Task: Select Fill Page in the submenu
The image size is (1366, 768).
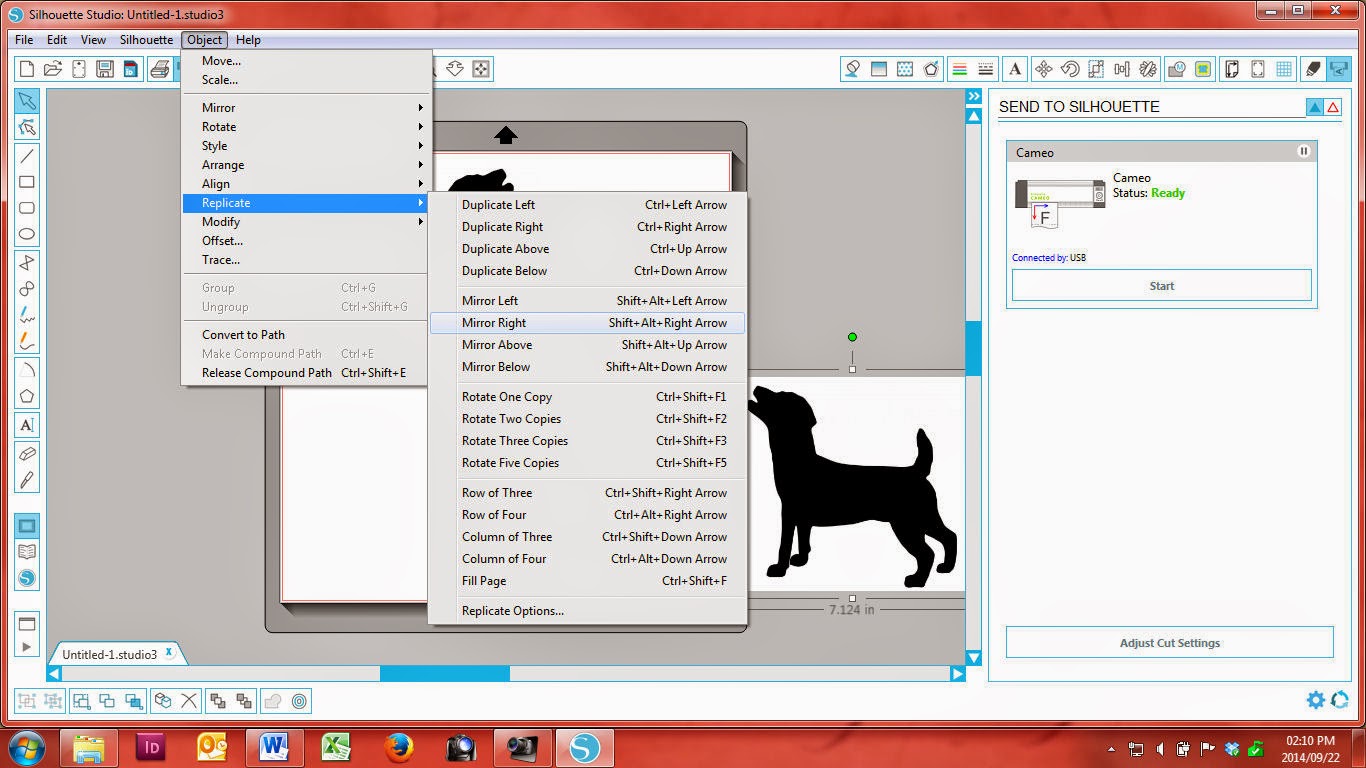Action: click(587, 581)
